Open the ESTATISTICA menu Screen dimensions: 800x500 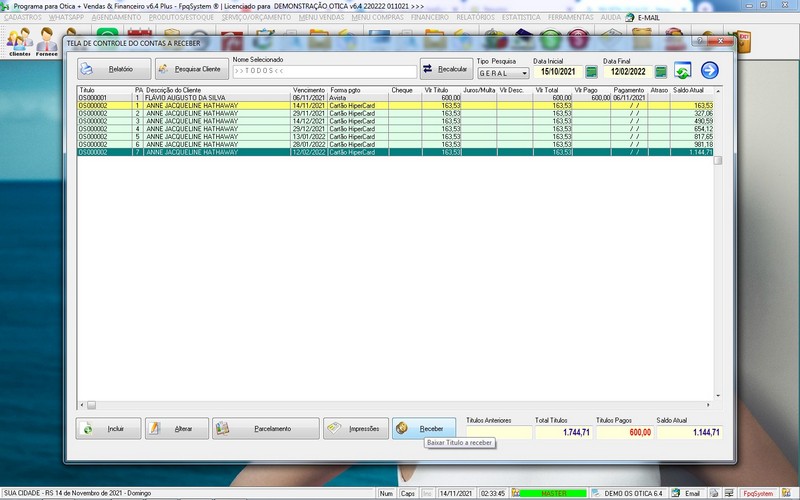[x=521, y=17]
